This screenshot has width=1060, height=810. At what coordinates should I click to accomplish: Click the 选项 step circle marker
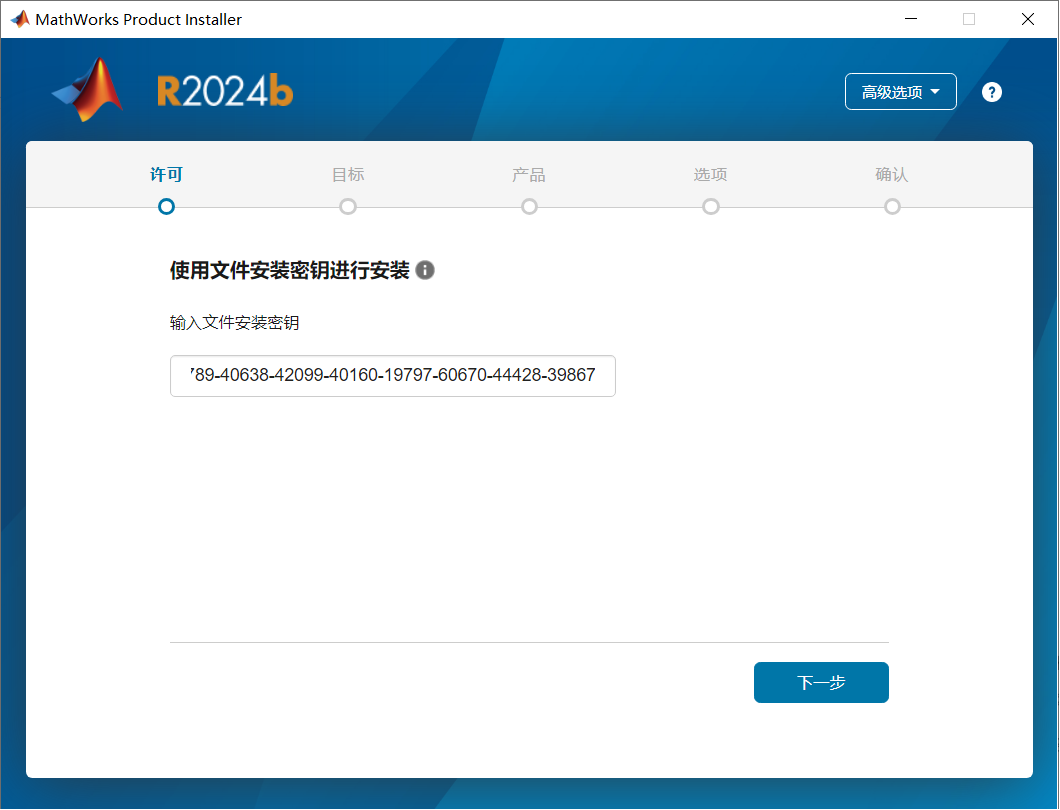click(710, 206)
